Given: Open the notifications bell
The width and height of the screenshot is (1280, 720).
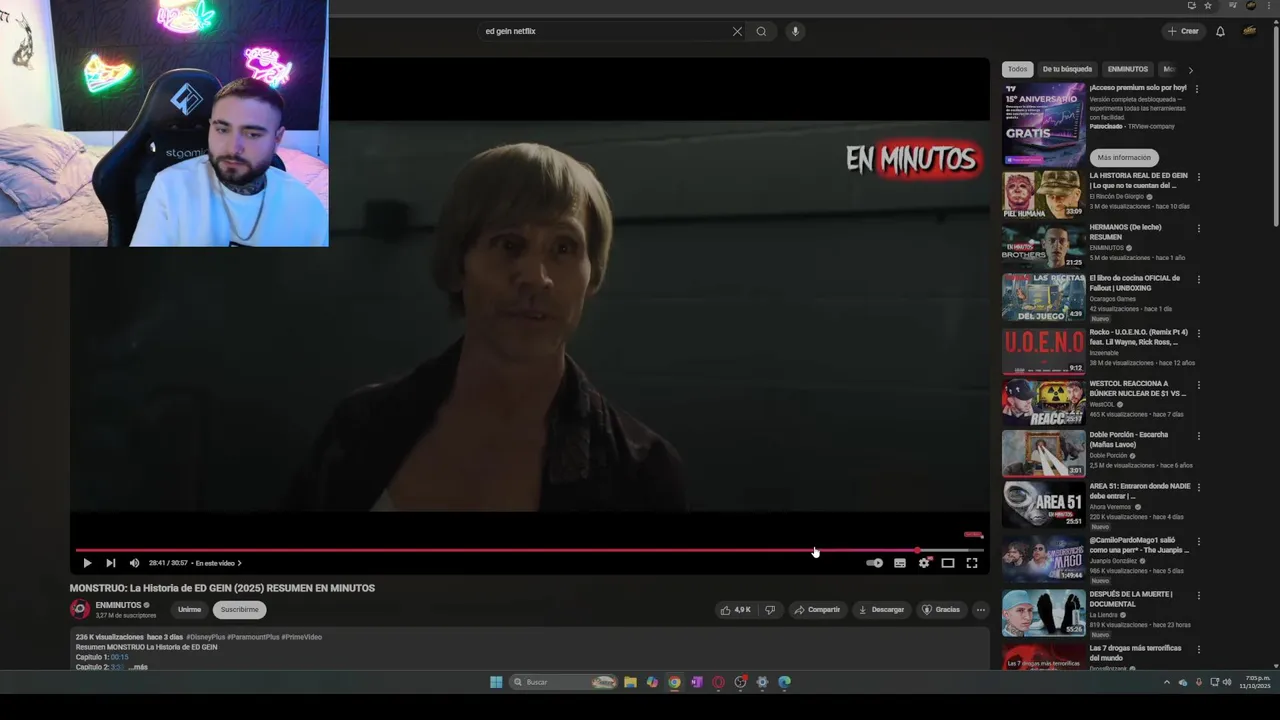Looking at the screenshot, I should coord(1220,31).
